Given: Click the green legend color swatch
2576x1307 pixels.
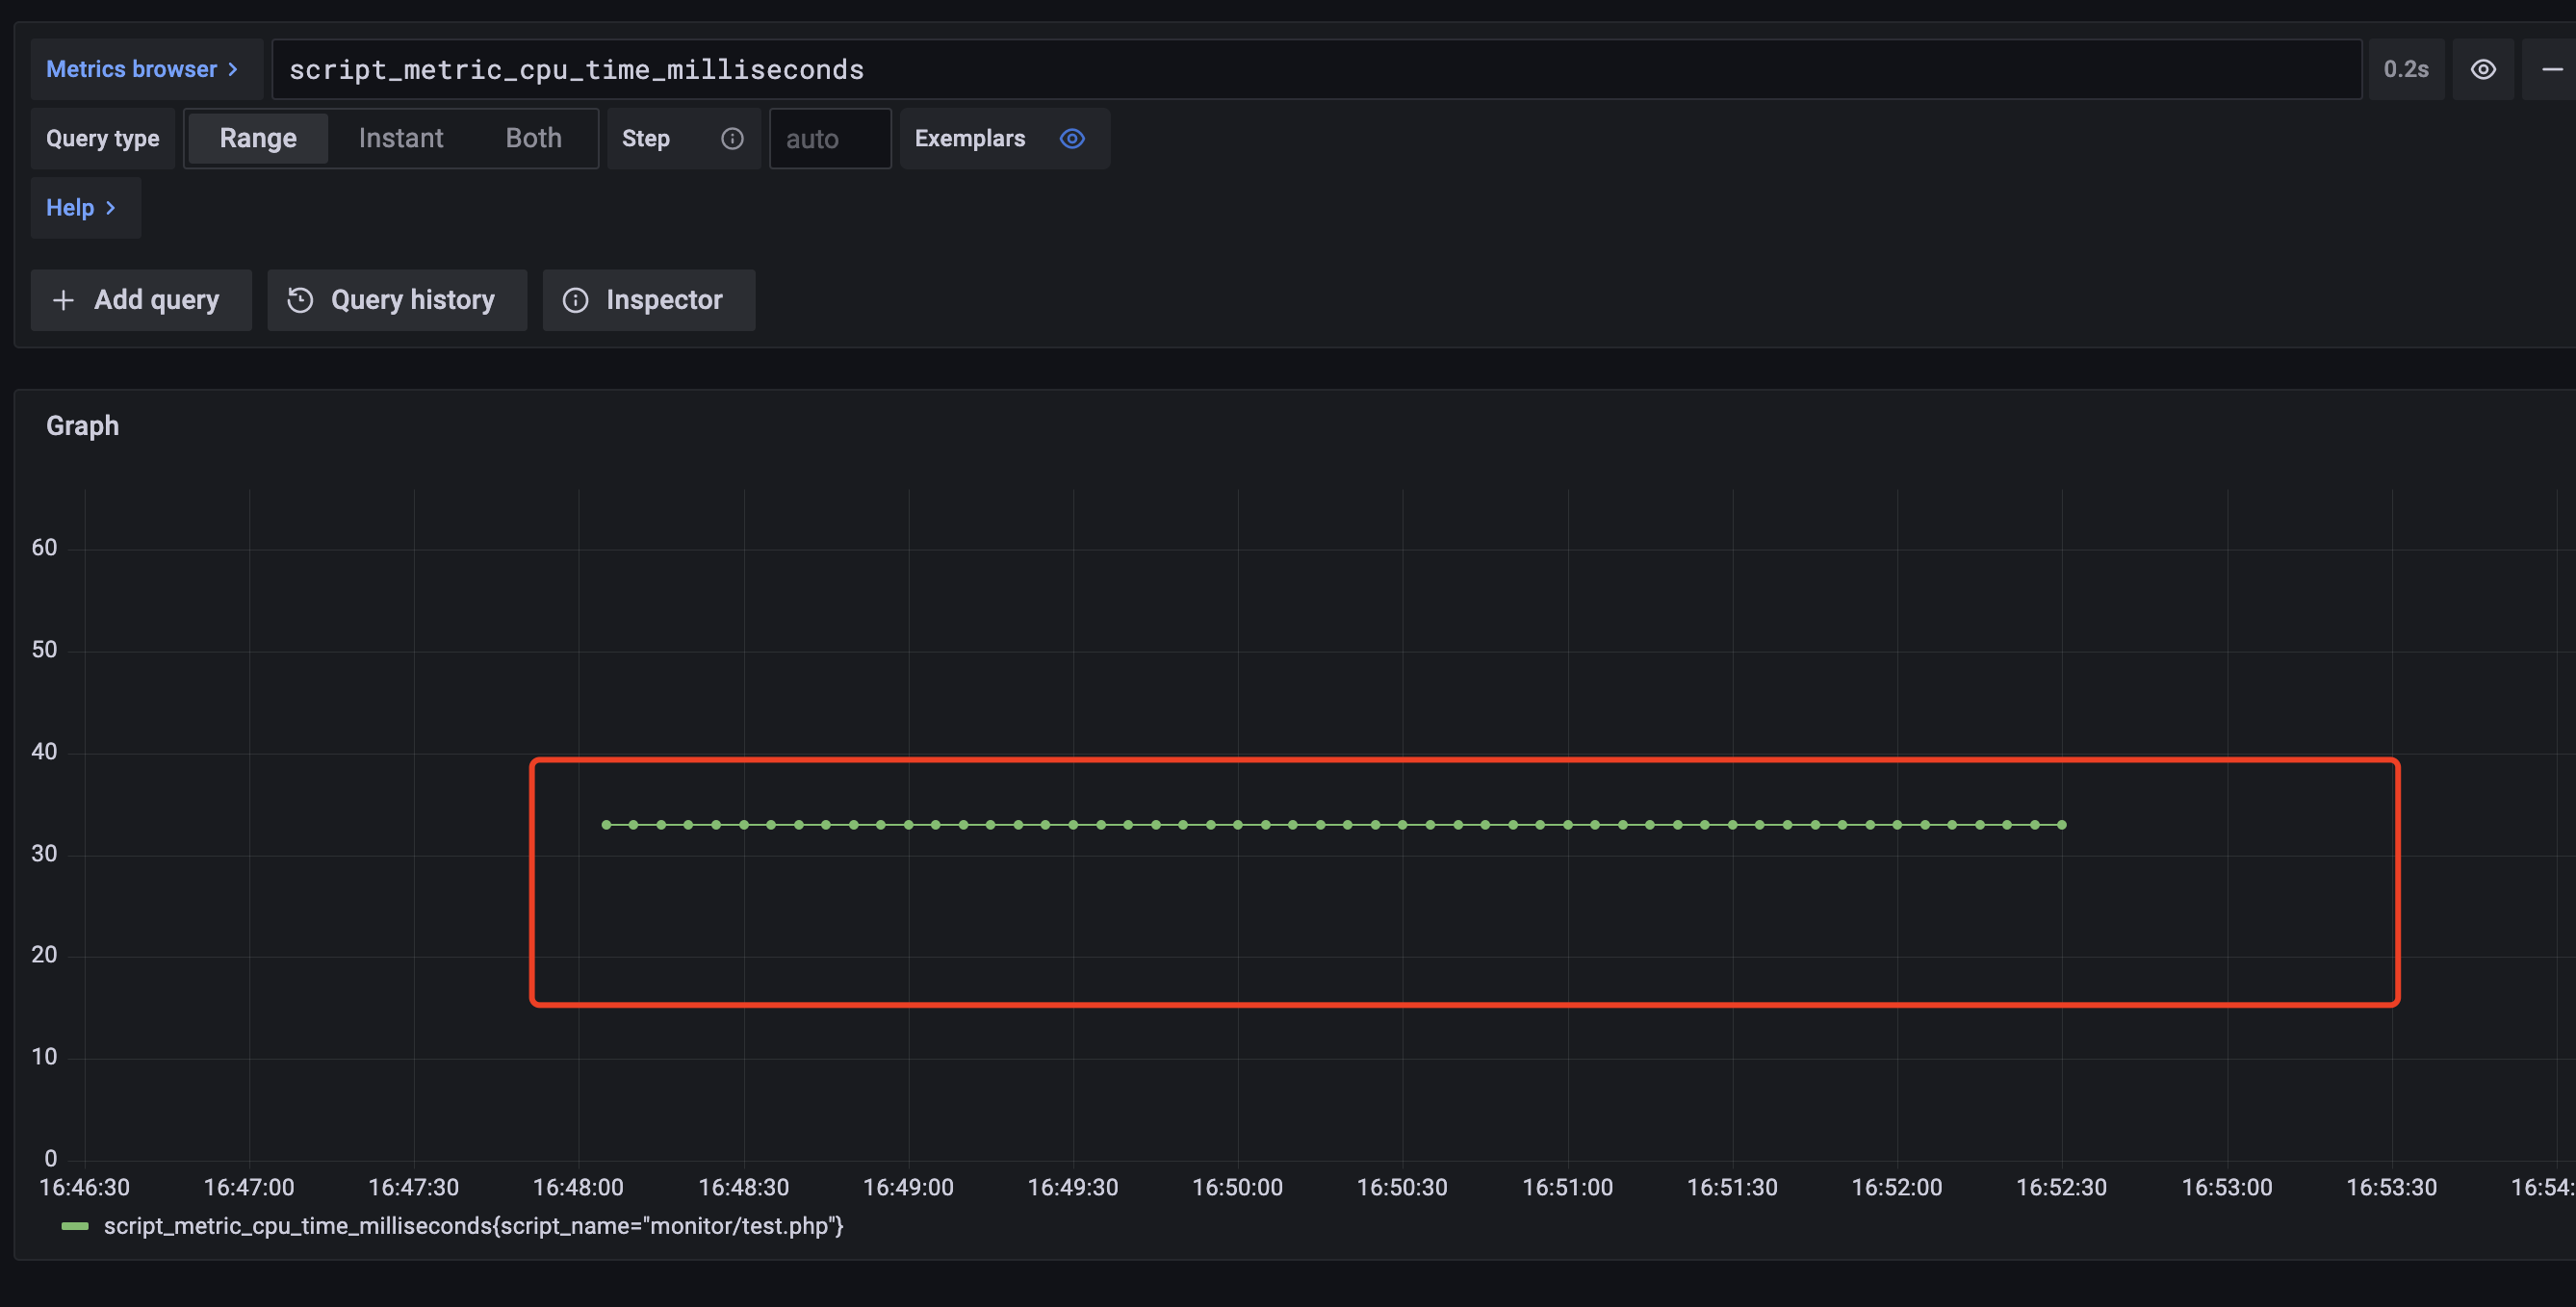Looking at the screenshot, I should 75,1226.
